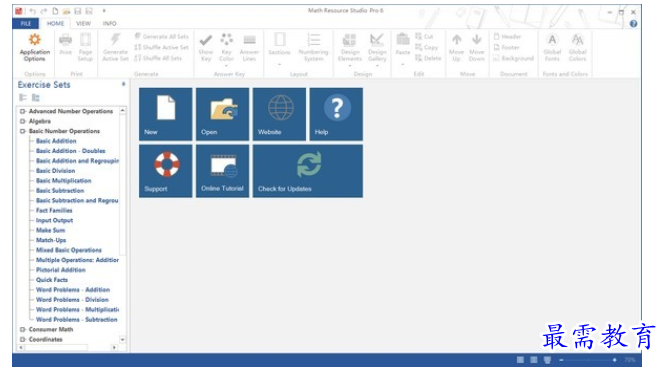Click the Website tile

pos(279,114)
